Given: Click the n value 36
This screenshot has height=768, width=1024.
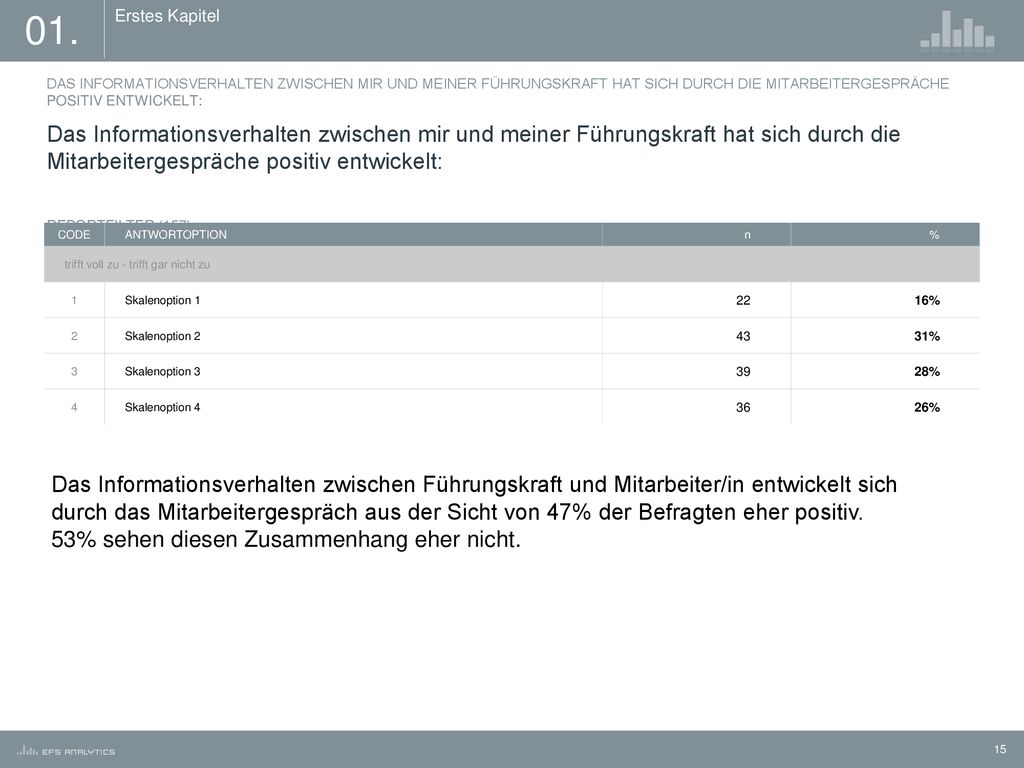Looking at the screenshot, I should coord(743,408).
